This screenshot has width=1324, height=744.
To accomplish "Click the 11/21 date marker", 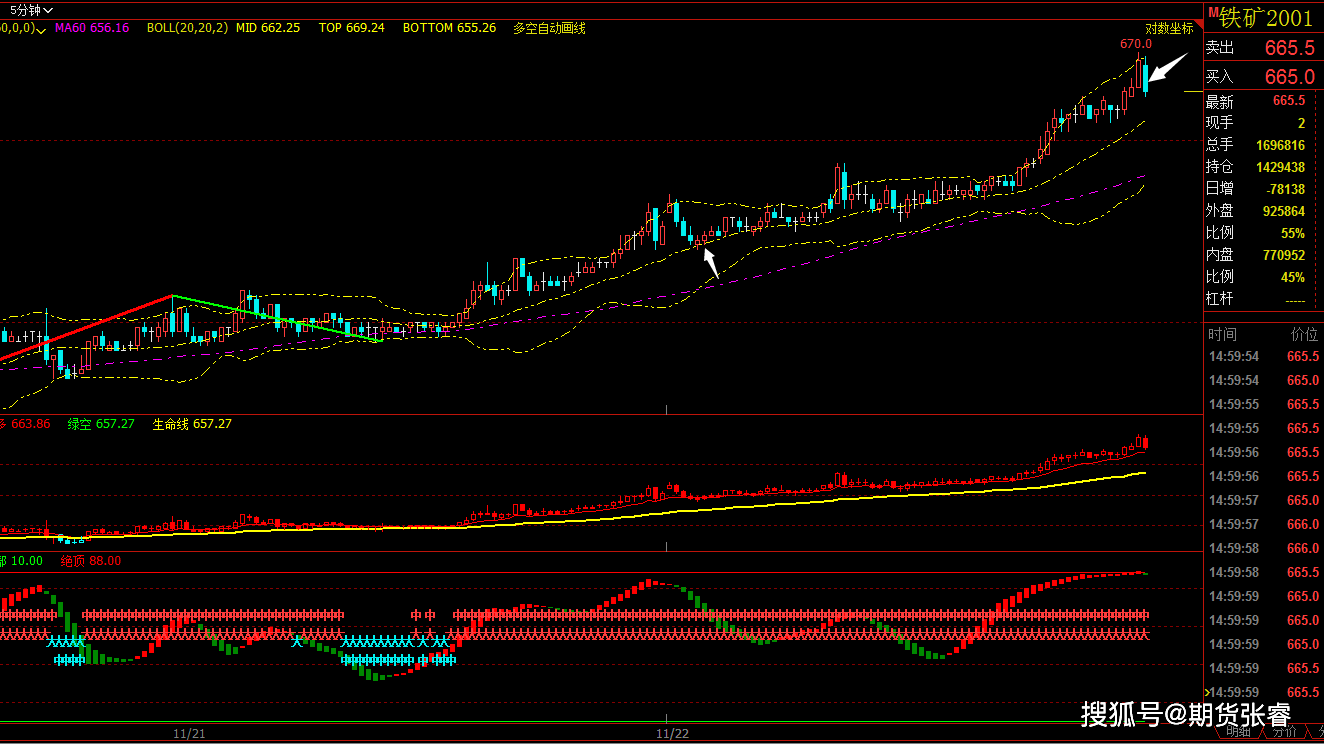I will tap(189, 733).
